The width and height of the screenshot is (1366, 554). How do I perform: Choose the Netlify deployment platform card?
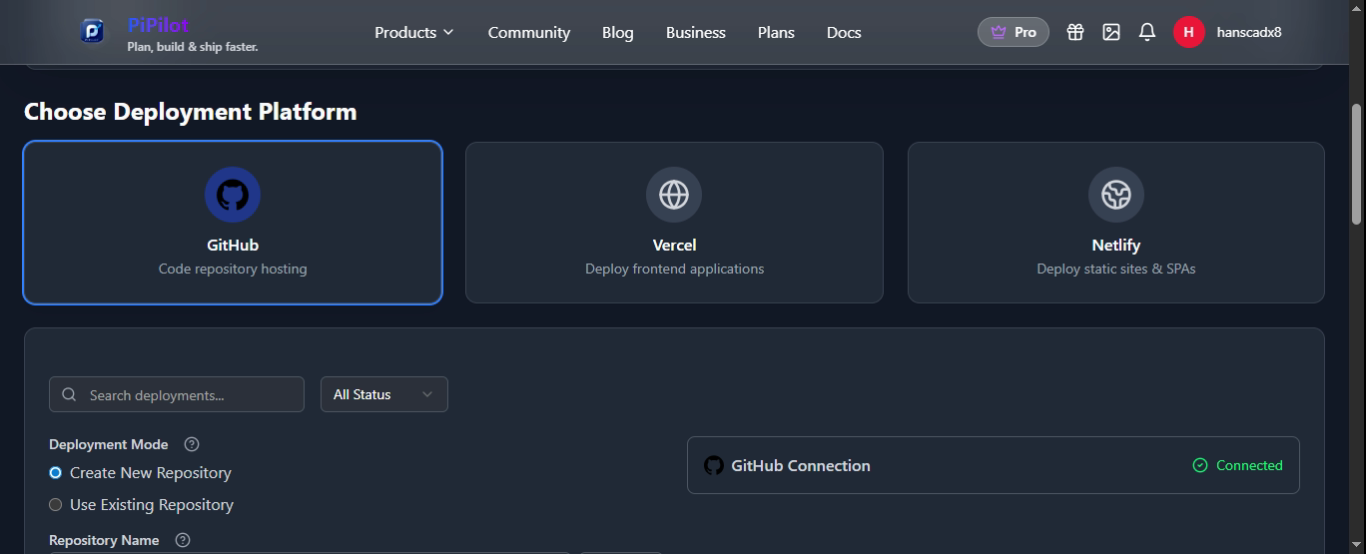(x=1116, y=222)
